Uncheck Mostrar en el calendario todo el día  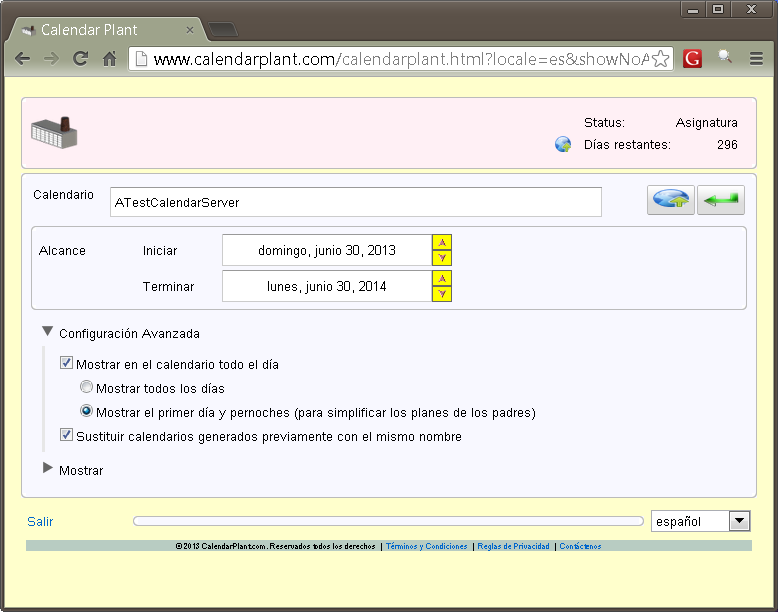click(67, 364)
